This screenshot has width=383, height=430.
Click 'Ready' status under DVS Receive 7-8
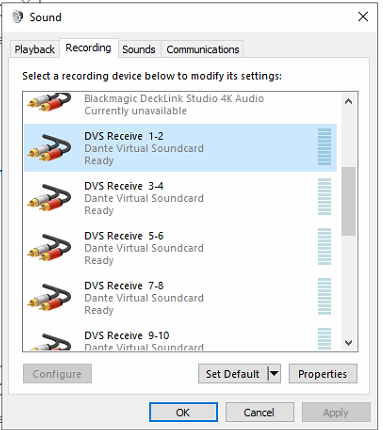point(99,310)
